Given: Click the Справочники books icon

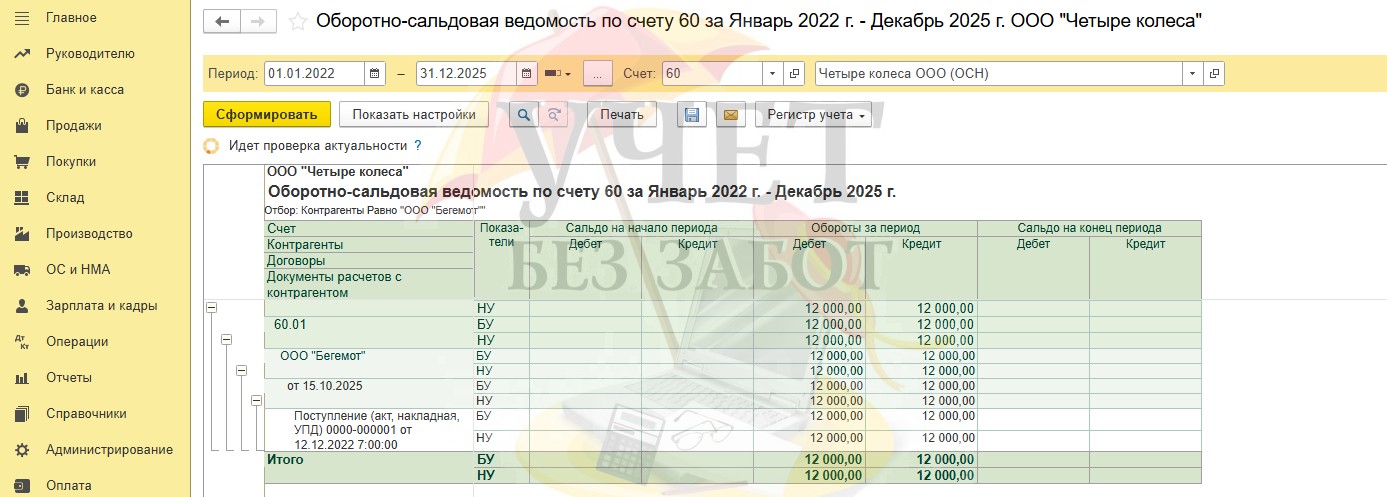Looking at the screenshot, I should [x=21, y=413].
